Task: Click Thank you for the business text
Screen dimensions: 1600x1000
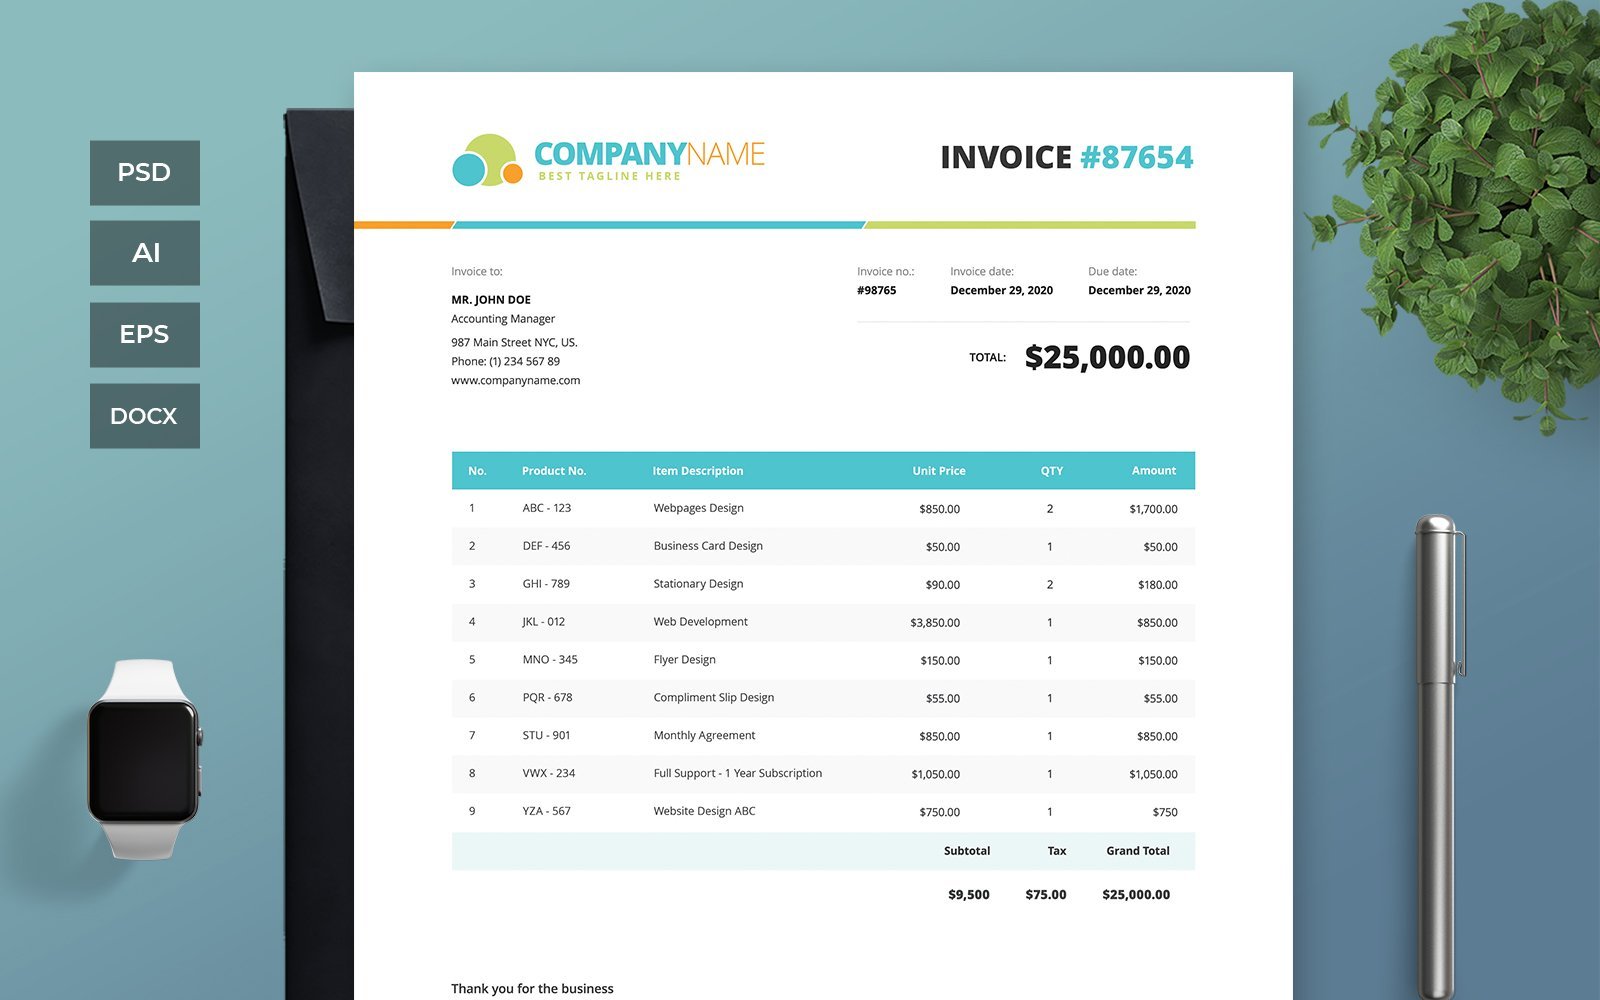Action: (532, 989)
